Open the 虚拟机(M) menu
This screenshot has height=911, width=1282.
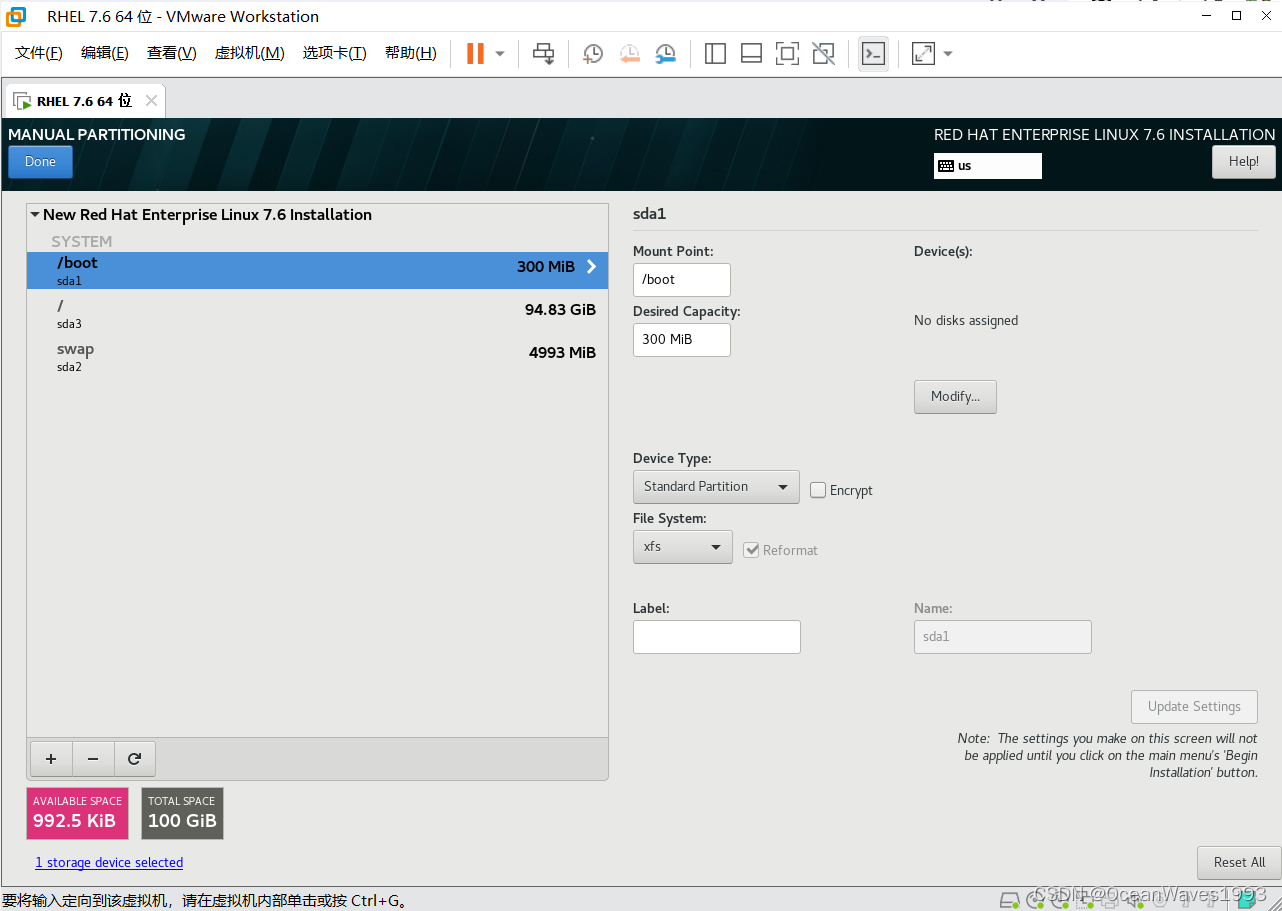coord(249,53)
